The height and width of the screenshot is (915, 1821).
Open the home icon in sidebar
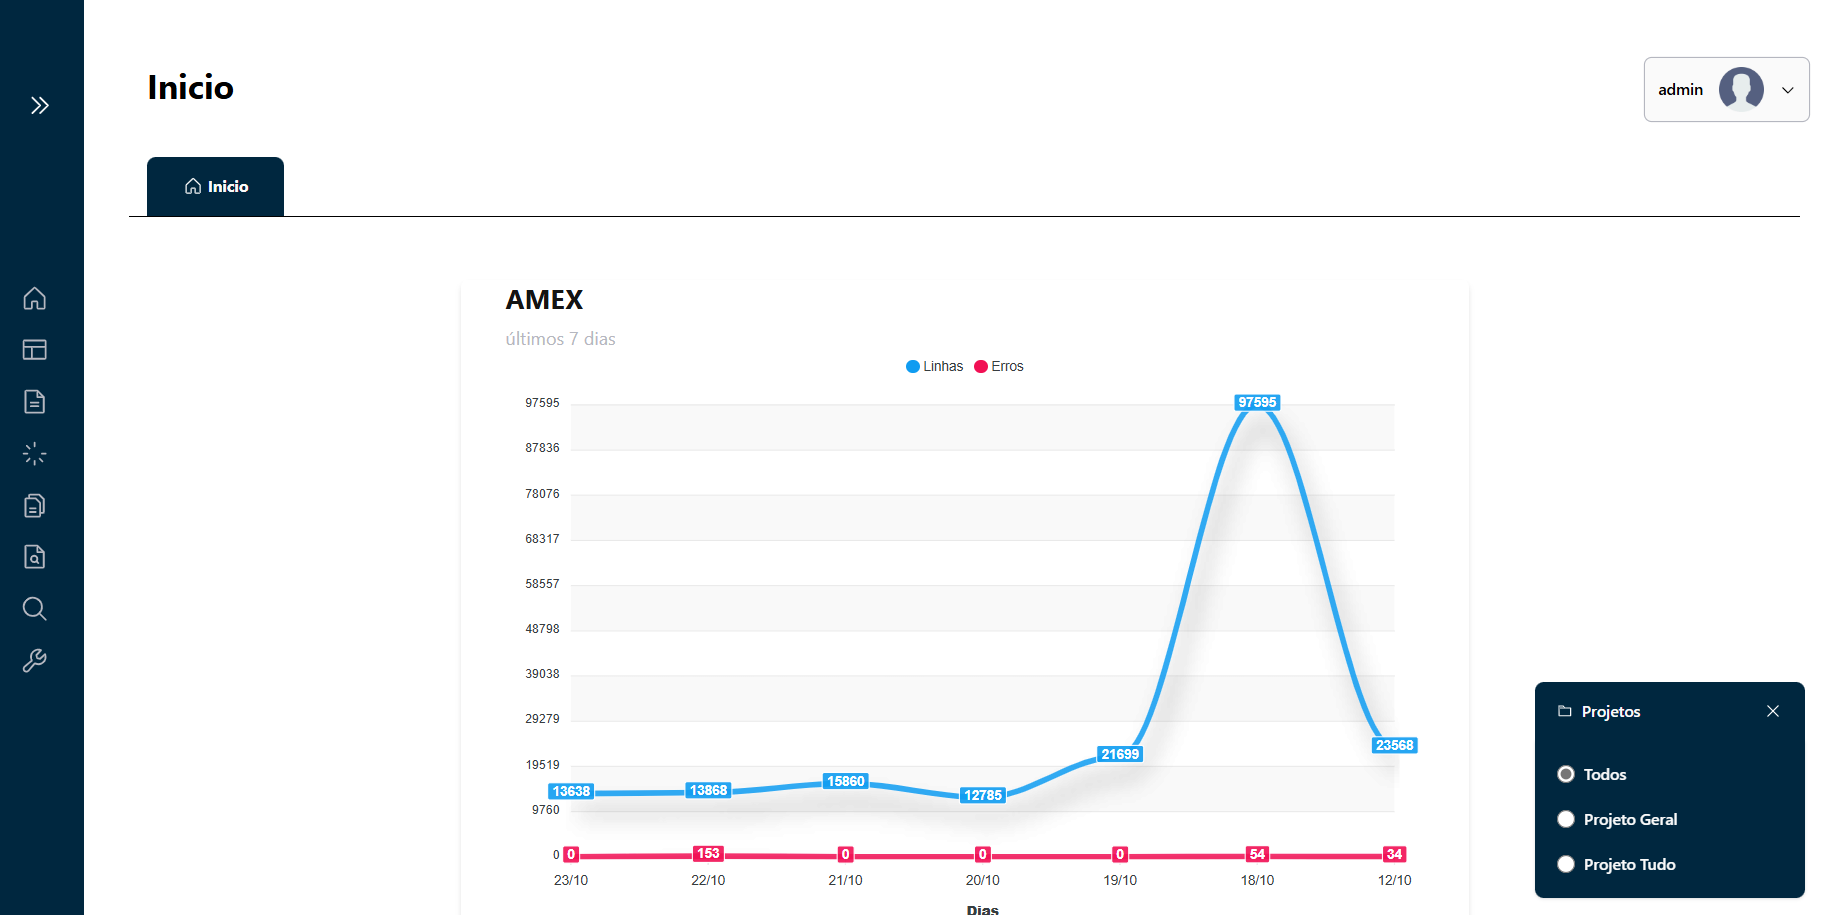tap(35, 298)
